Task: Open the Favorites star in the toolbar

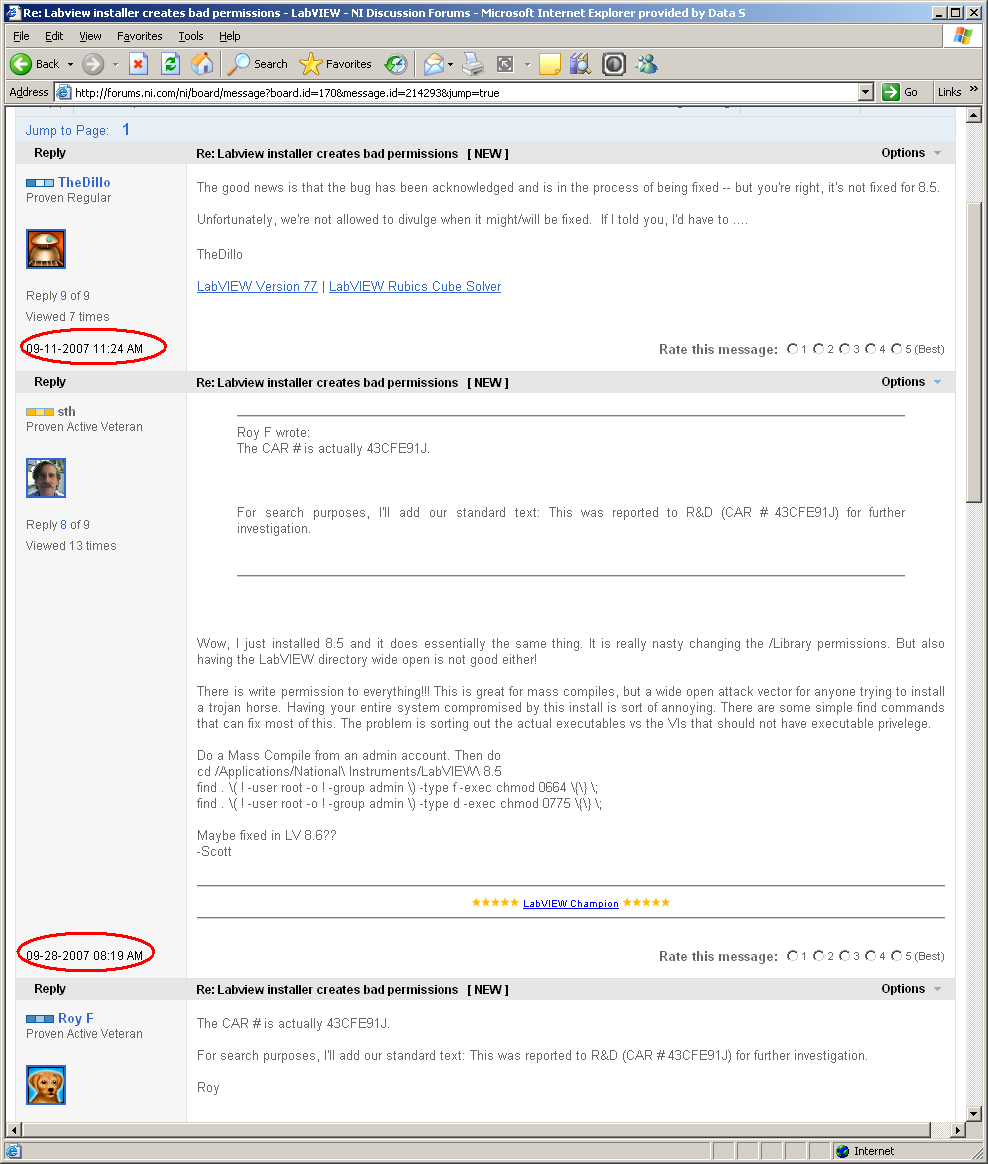Action: click(x=336, y=65)
